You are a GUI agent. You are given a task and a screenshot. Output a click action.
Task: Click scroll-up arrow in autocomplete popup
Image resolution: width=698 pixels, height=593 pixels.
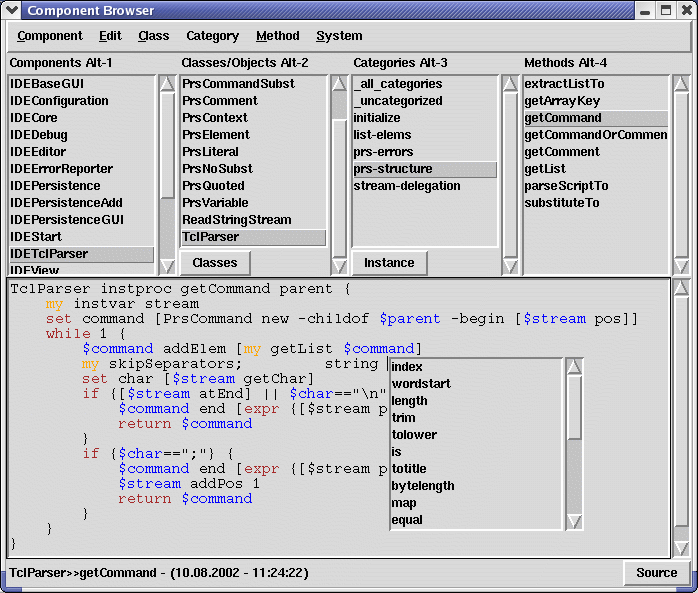click(574, 367)
